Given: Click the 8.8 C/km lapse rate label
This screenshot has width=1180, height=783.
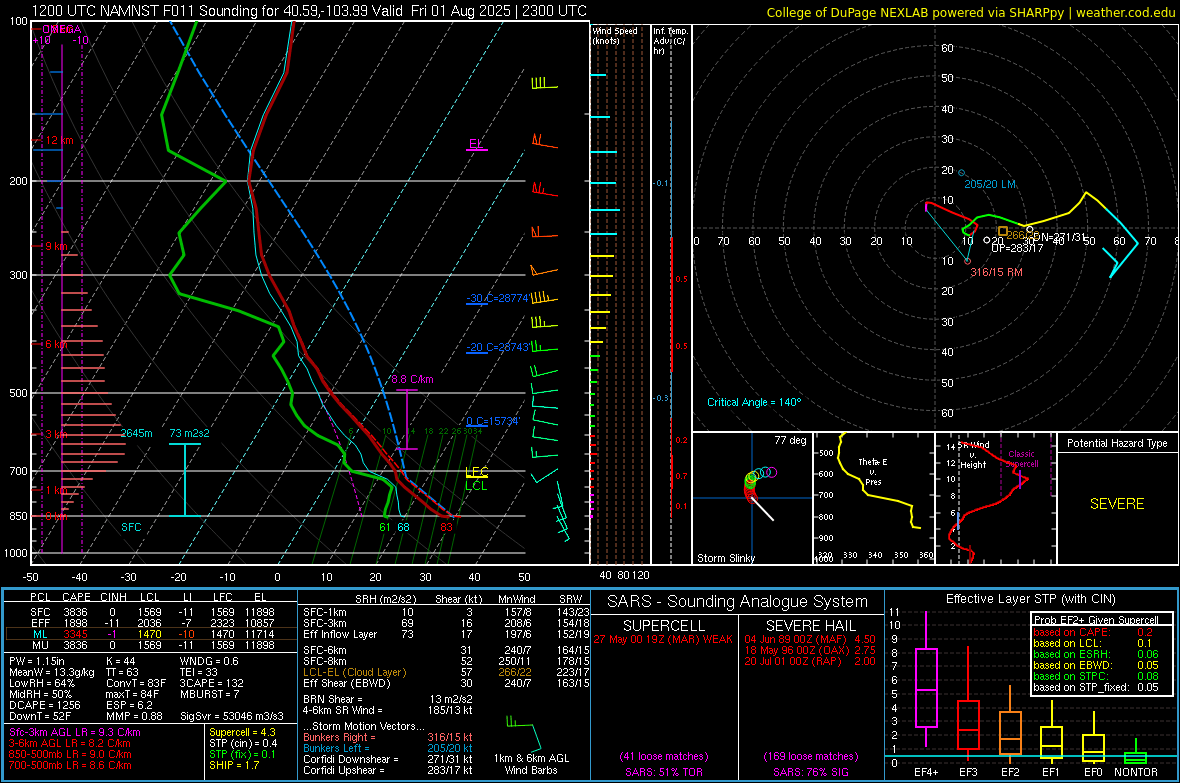Looking at the screenshot, I should [x=412, y=379].
